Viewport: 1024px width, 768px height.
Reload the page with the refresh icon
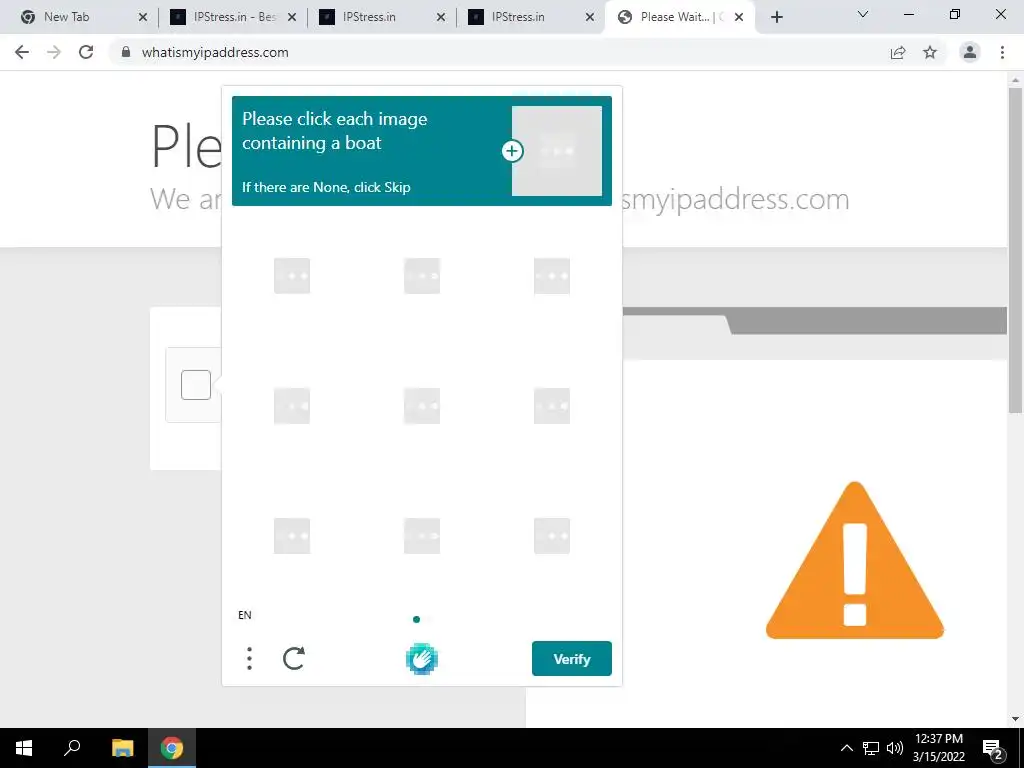86,52
